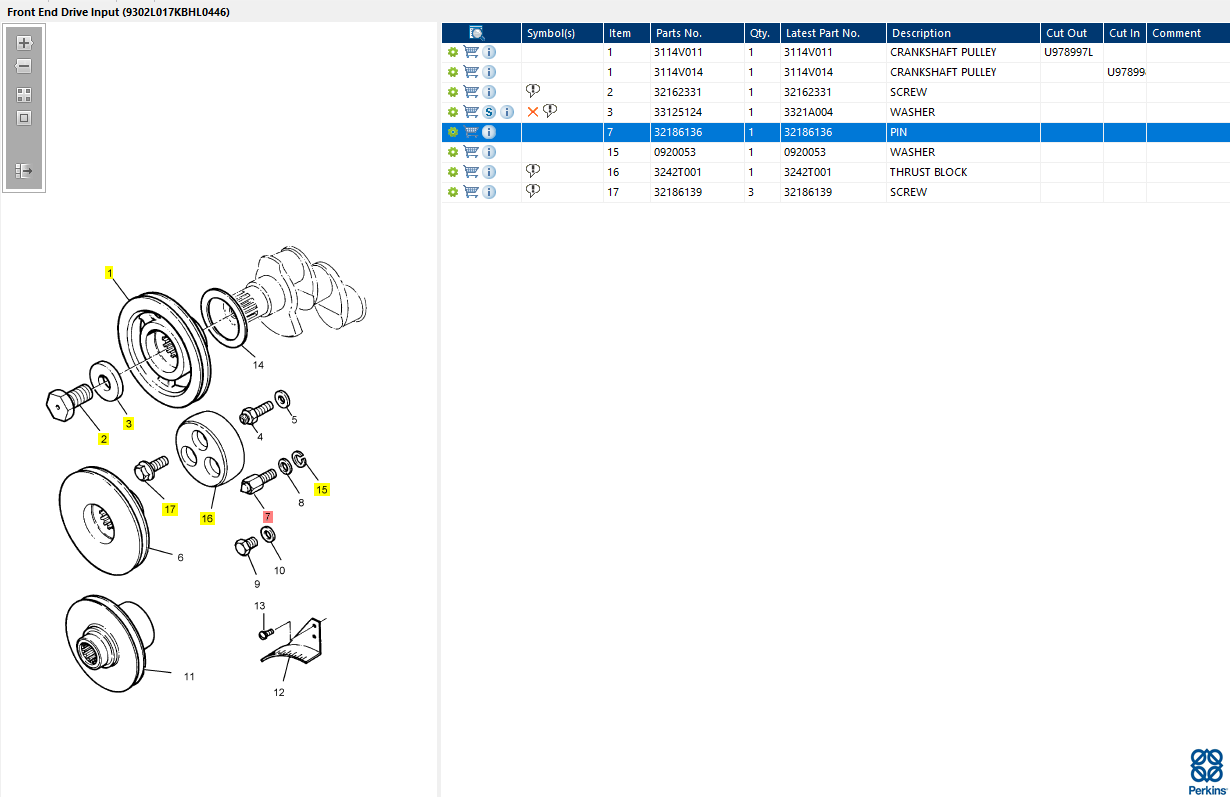1230x797 pixels.
Task: Select callout 16 on the diagram
Action: pos(207,518)
